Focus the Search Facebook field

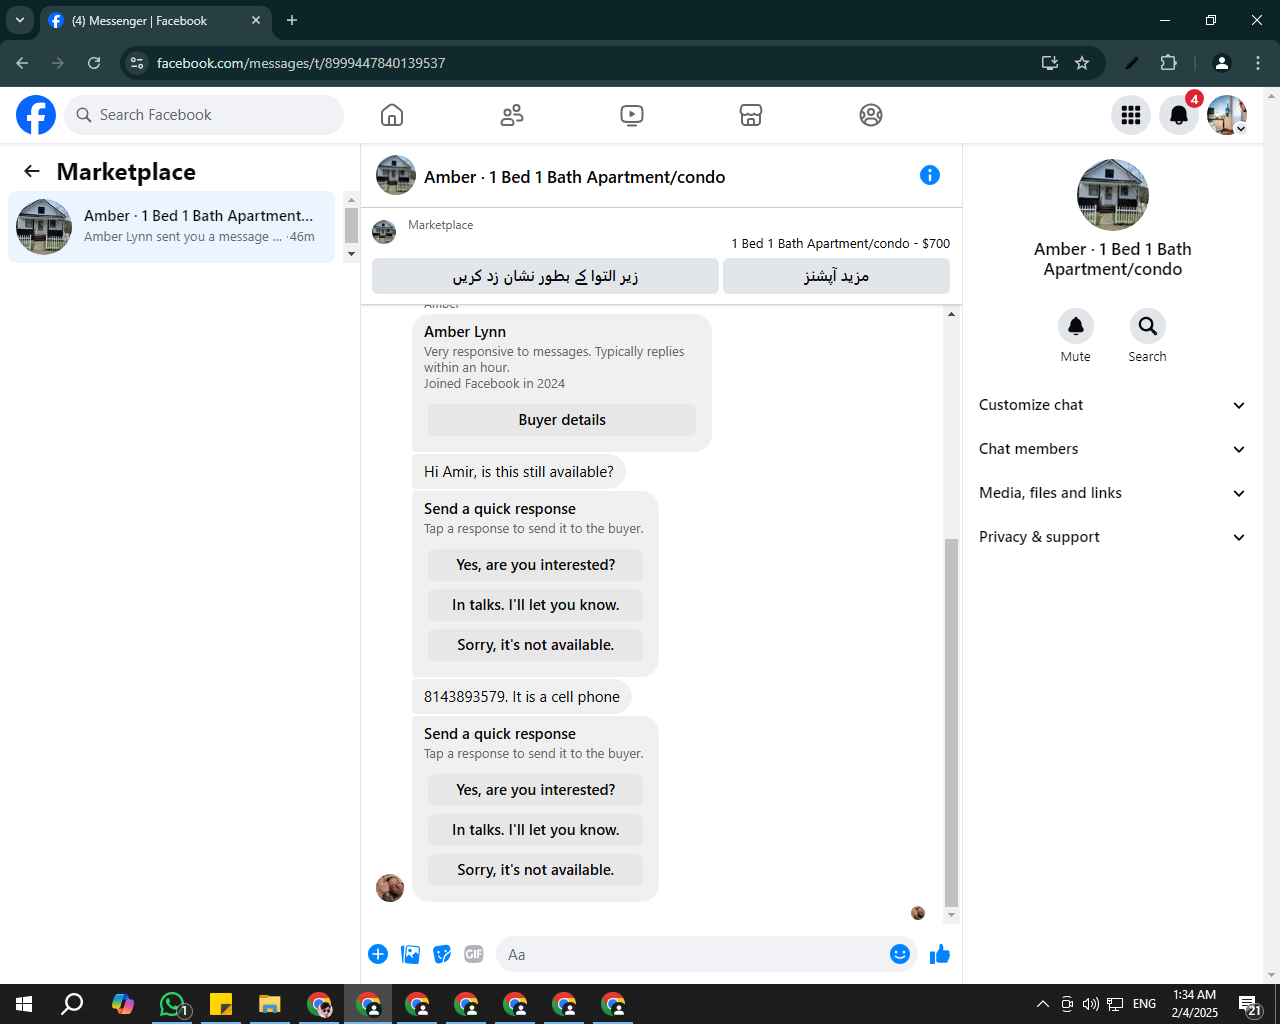coord(204,115)
